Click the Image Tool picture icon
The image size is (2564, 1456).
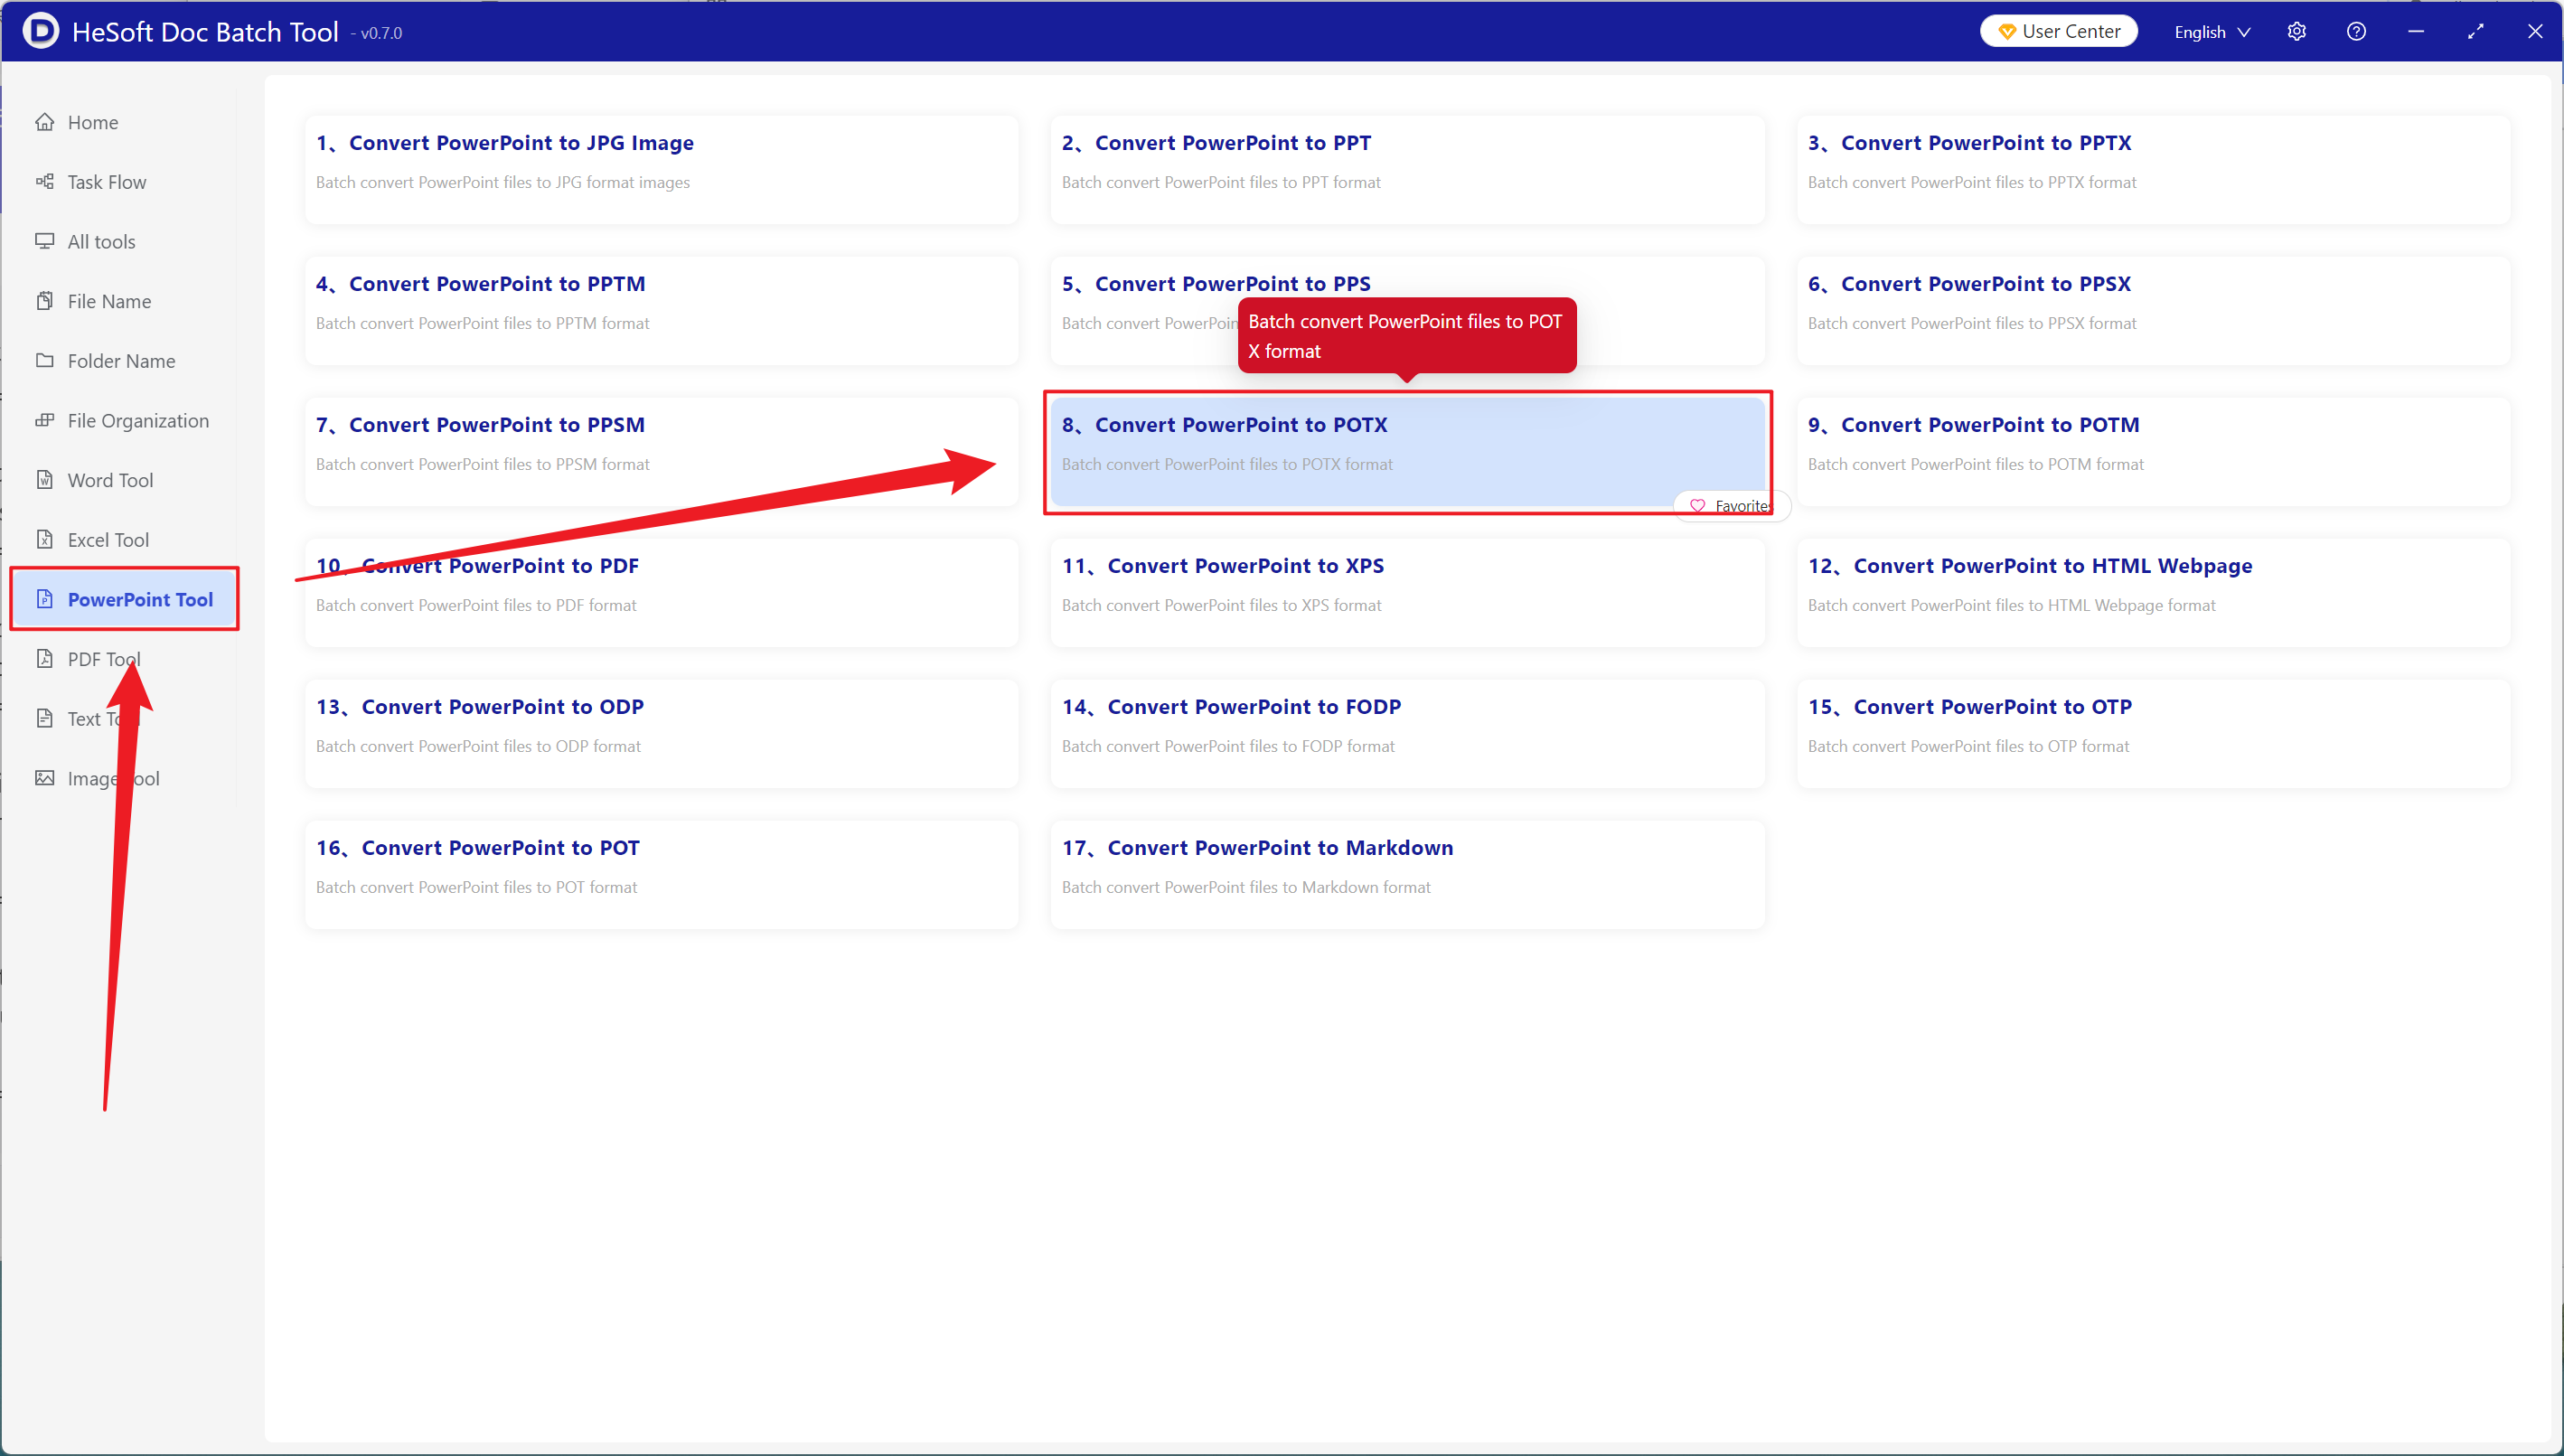pyautogui.click(x=44, y=778)
